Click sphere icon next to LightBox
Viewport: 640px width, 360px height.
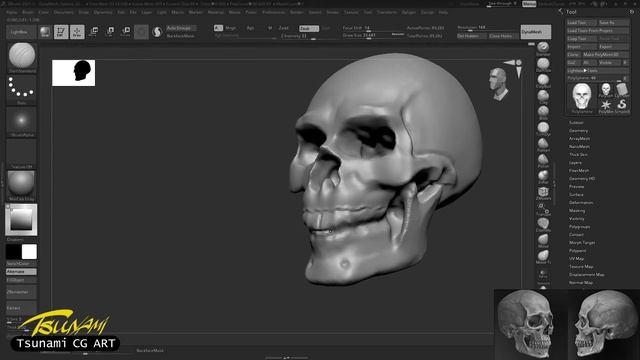[45, 32]
